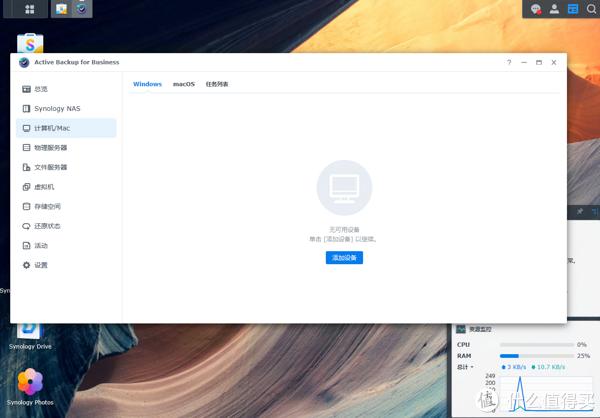Click the 无可用设备 message text
The height and width of the screenshot is (418, 600).
coord(344,229)
